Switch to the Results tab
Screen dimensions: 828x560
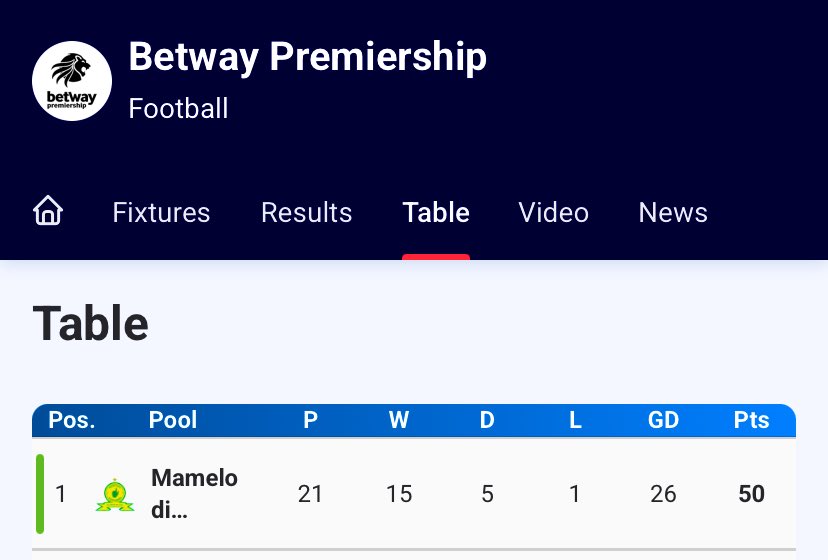click(x=306, y=212)
